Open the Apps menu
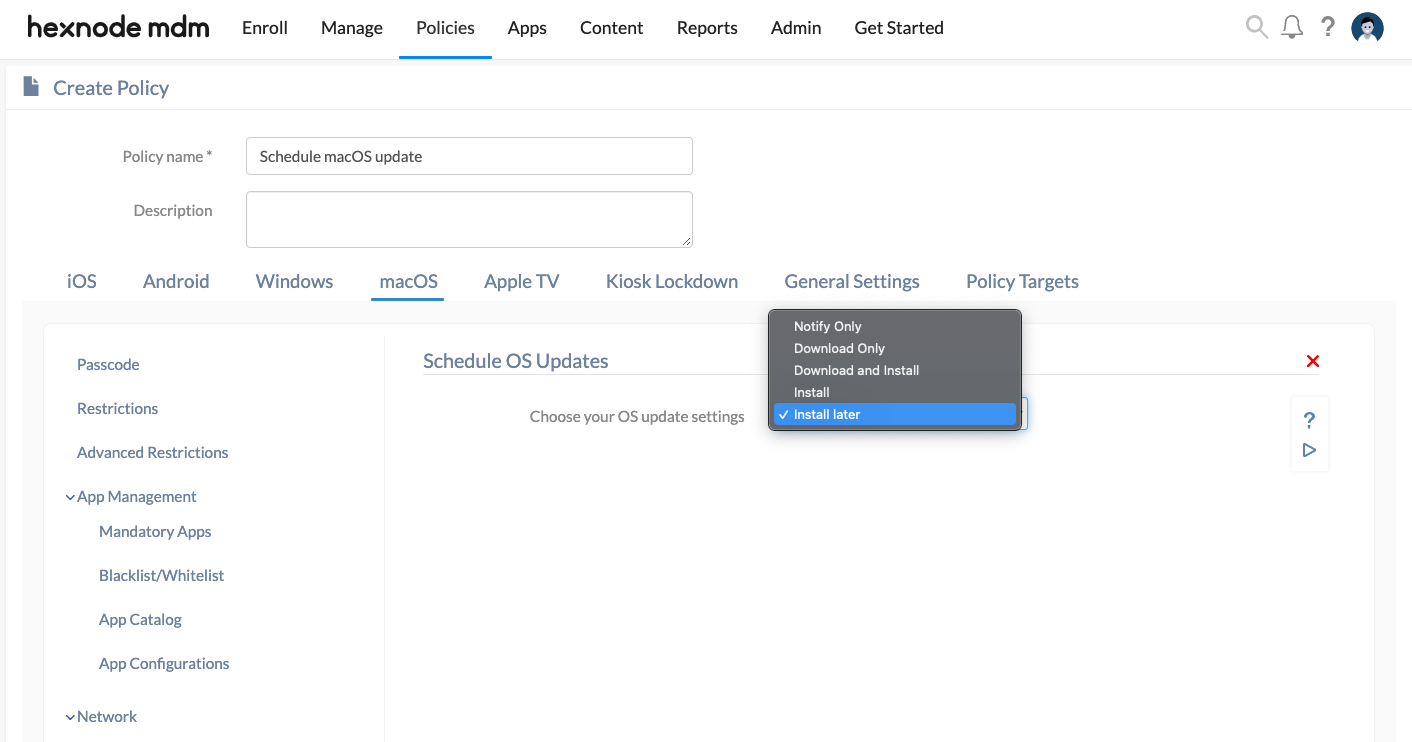 (x=527, y=28)
